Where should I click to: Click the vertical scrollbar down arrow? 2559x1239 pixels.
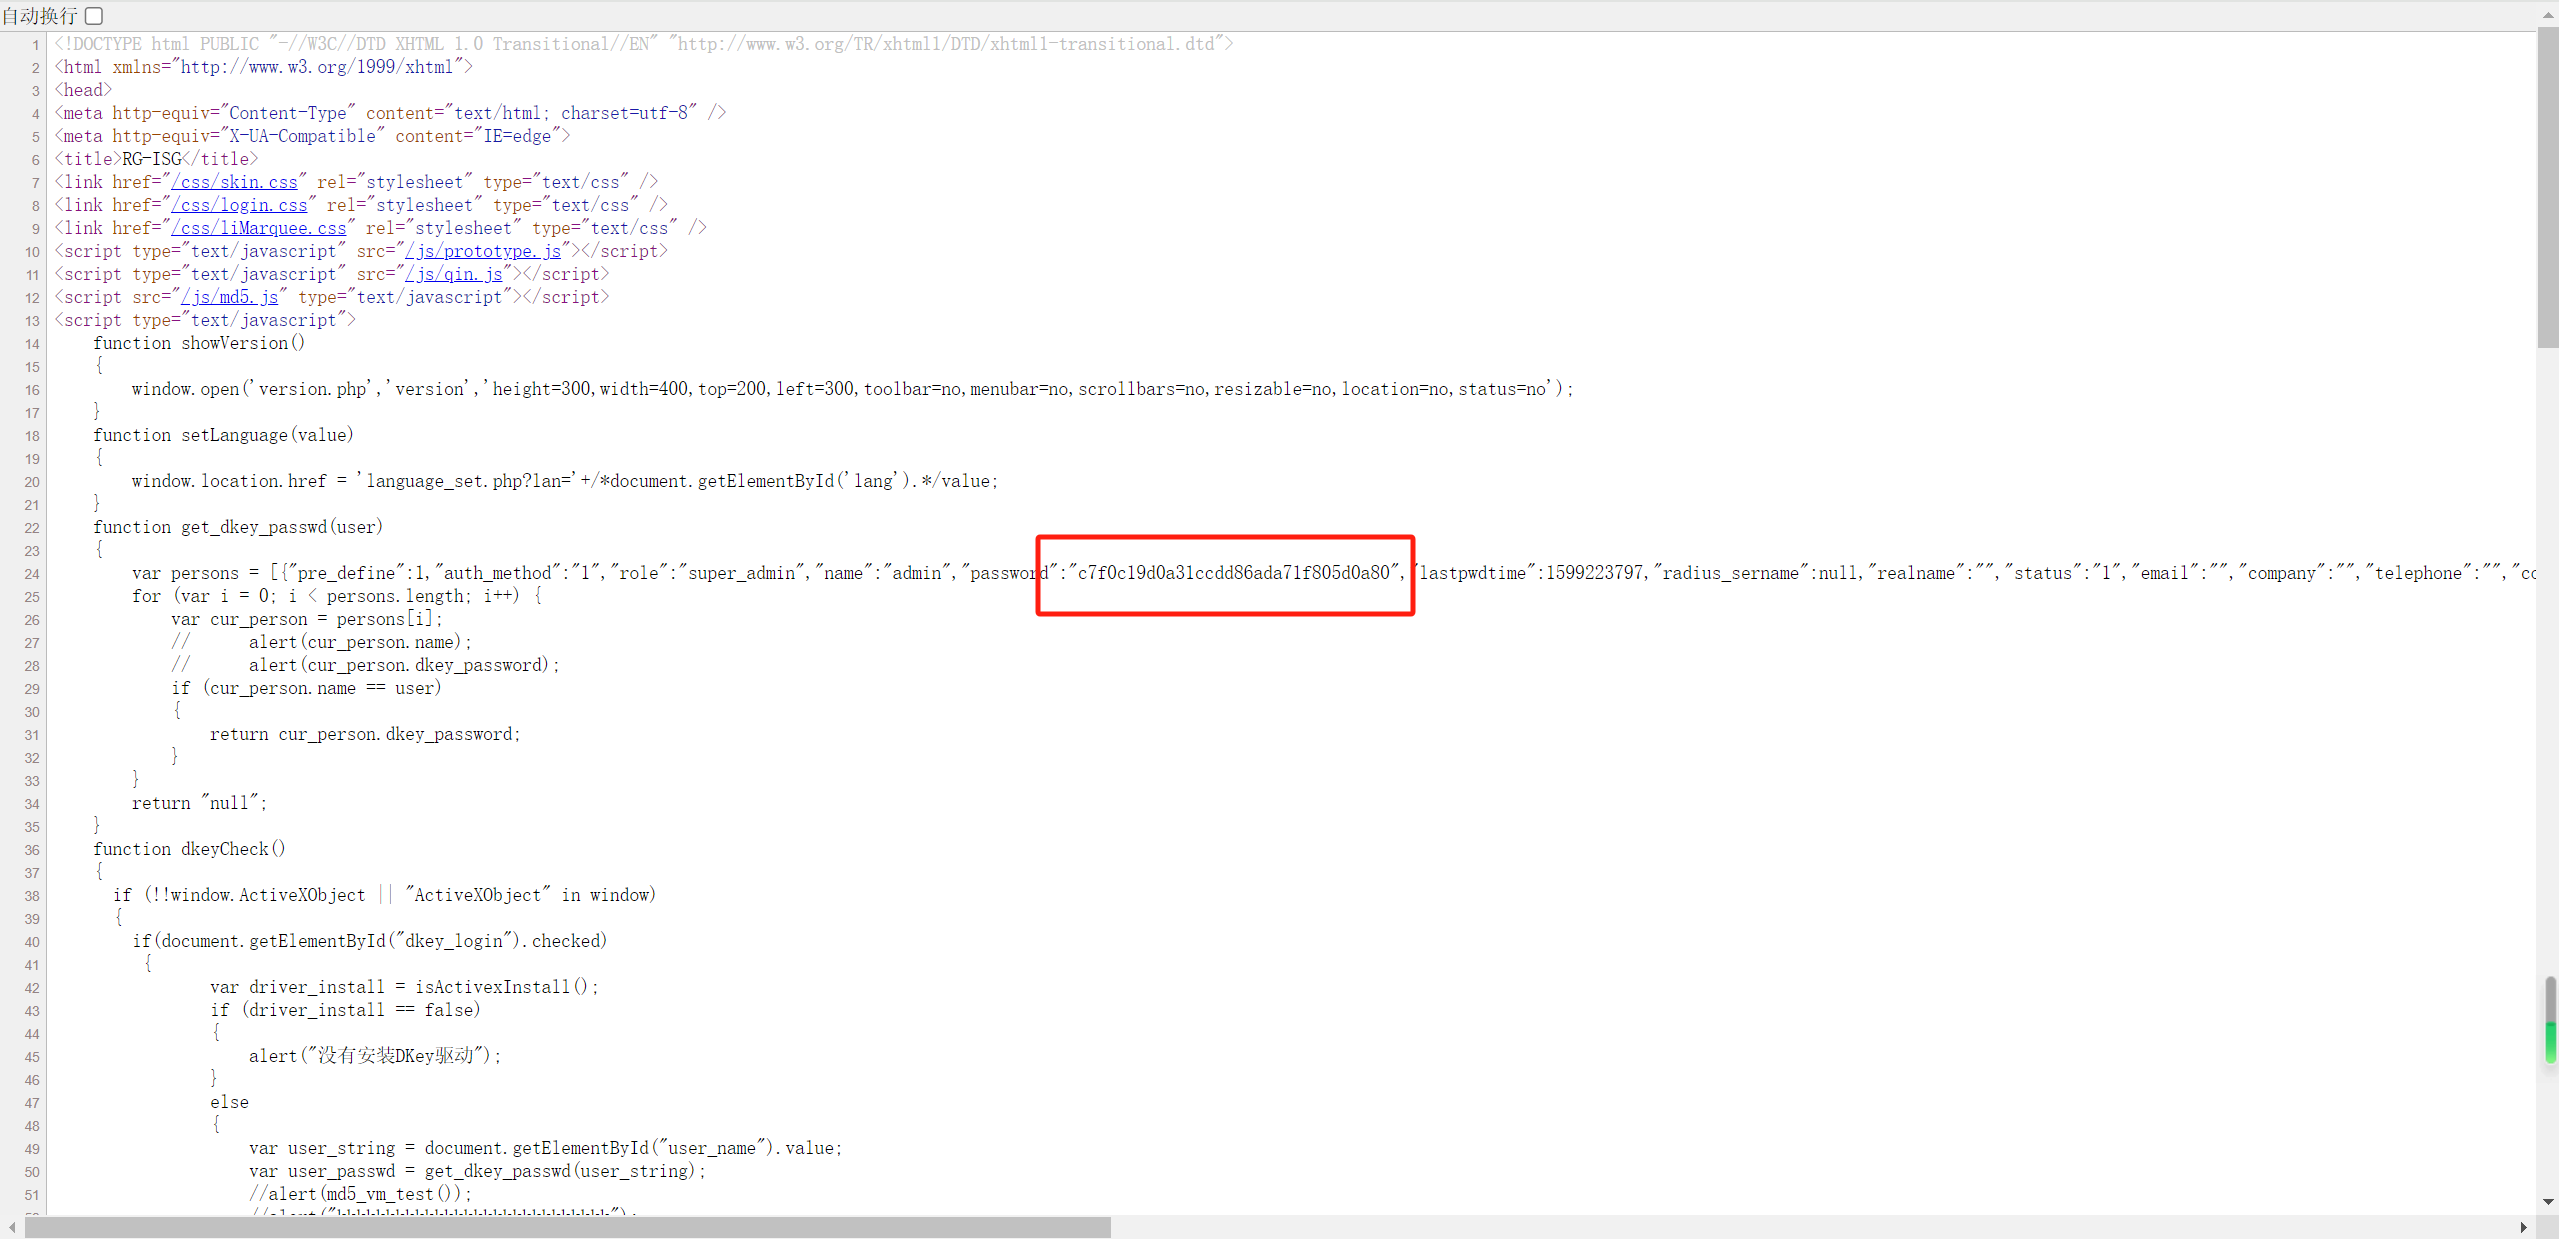(x=2548, y=1201)
